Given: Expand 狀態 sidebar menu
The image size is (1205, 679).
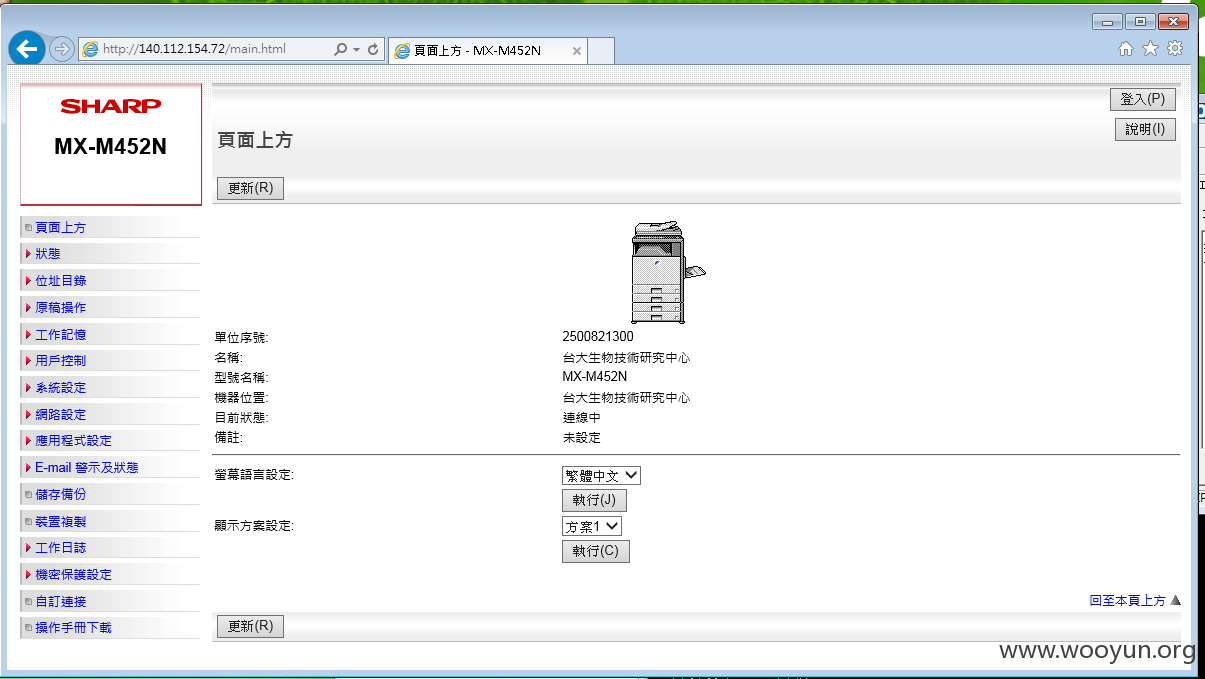Looking at the screenshot, I should coord(48,254).
